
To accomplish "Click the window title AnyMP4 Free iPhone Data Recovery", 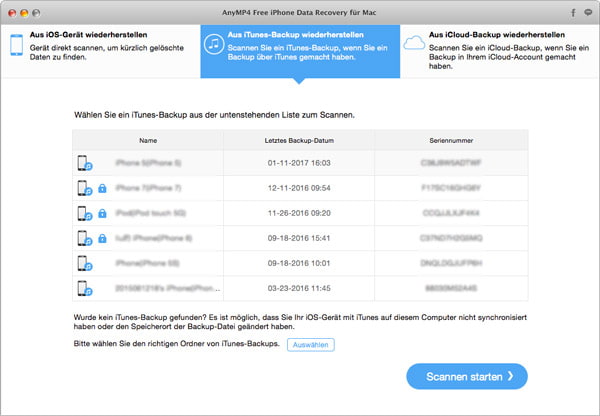I will [x=299, y=13].
